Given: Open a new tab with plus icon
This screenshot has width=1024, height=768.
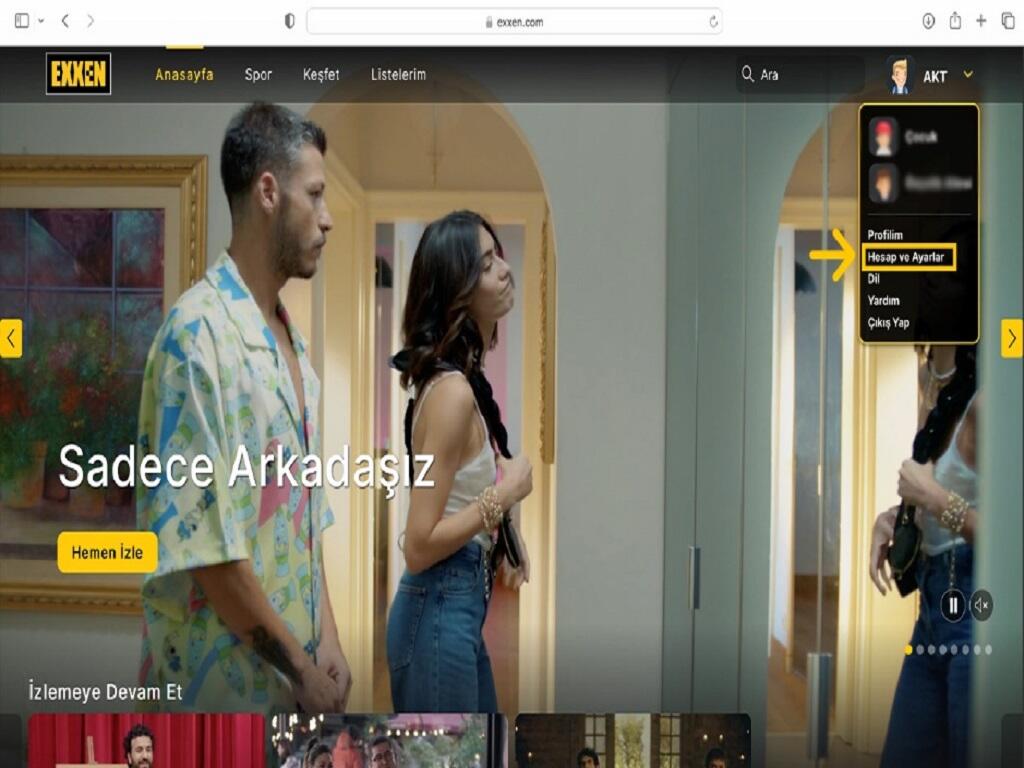Looking at the screenshot, I should pos(981,21).
